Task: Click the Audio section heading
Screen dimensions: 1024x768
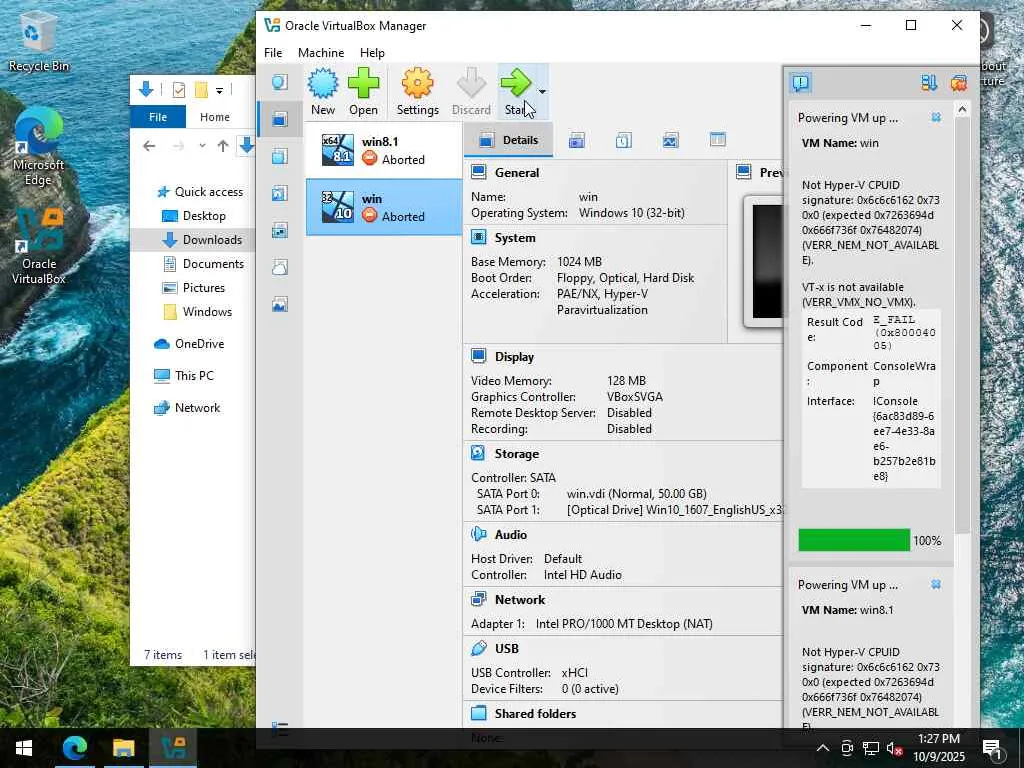Action: [511, 534]
